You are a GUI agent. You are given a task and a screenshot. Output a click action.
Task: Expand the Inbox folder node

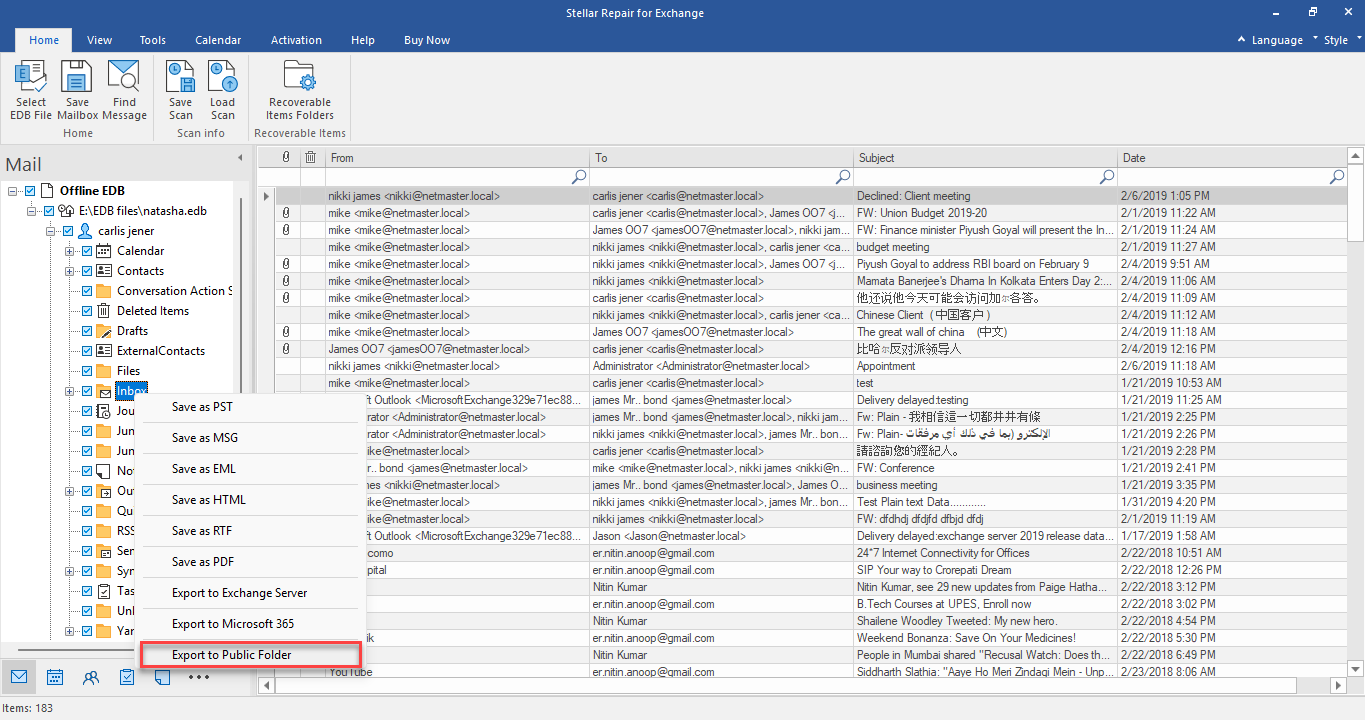[x=71, y=391]
